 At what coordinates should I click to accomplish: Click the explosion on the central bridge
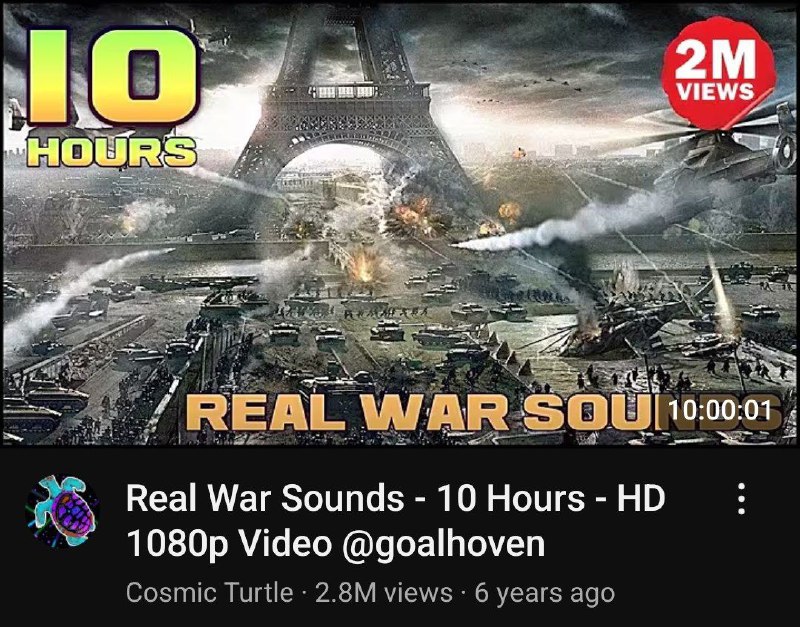[363, 265]
